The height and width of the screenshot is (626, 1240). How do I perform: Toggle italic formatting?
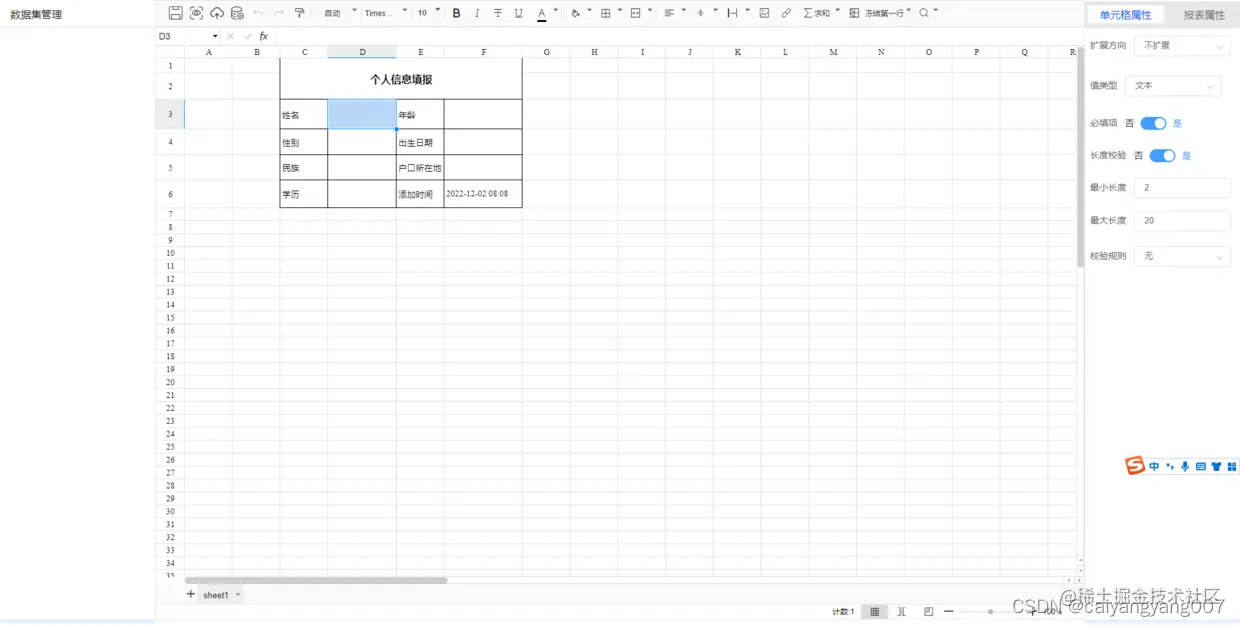point(477,13)
